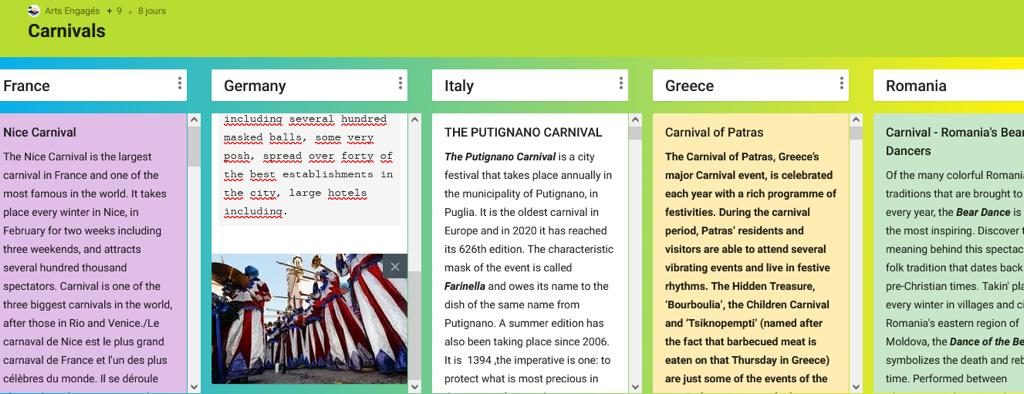Open the Nice Carnival post title
This screenshot has height=394, width=1024.
[40, 132]
